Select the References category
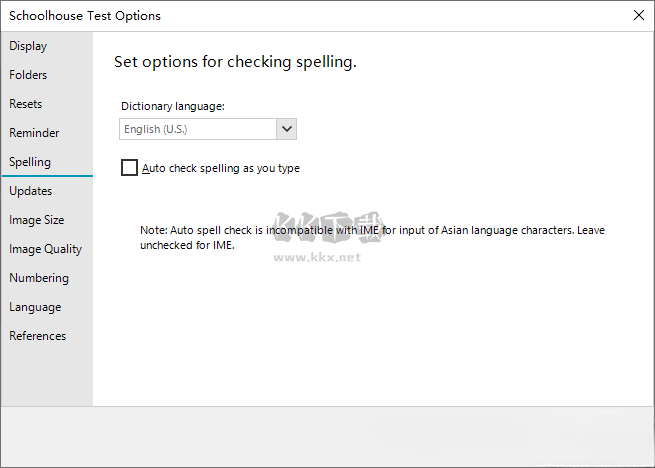This screenshot has height=468, width=655. tap(38, 336)
